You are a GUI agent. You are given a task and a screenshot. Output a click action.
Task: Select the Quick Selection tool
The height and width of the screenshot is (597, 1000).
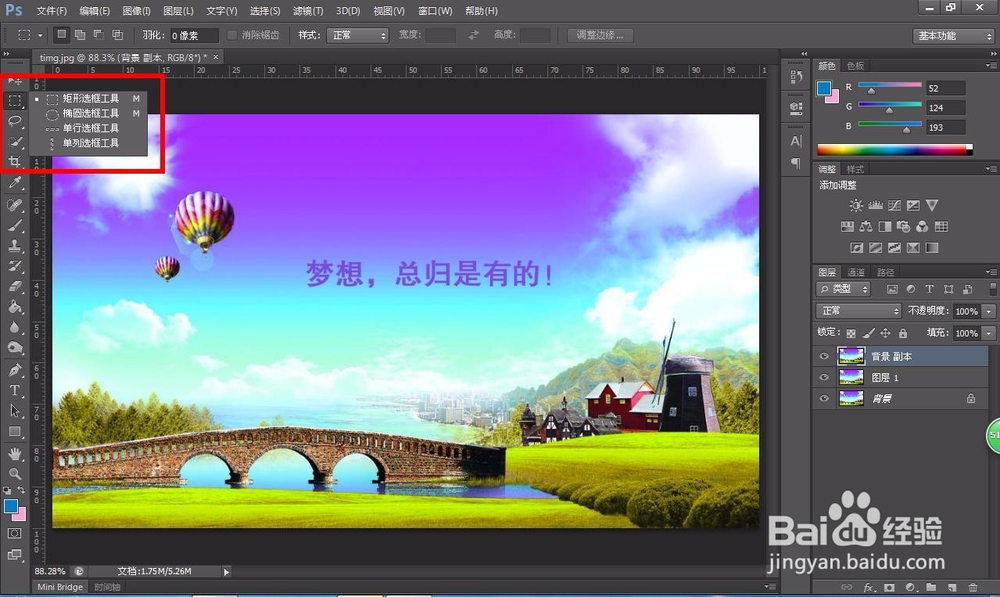click(15, 141)
